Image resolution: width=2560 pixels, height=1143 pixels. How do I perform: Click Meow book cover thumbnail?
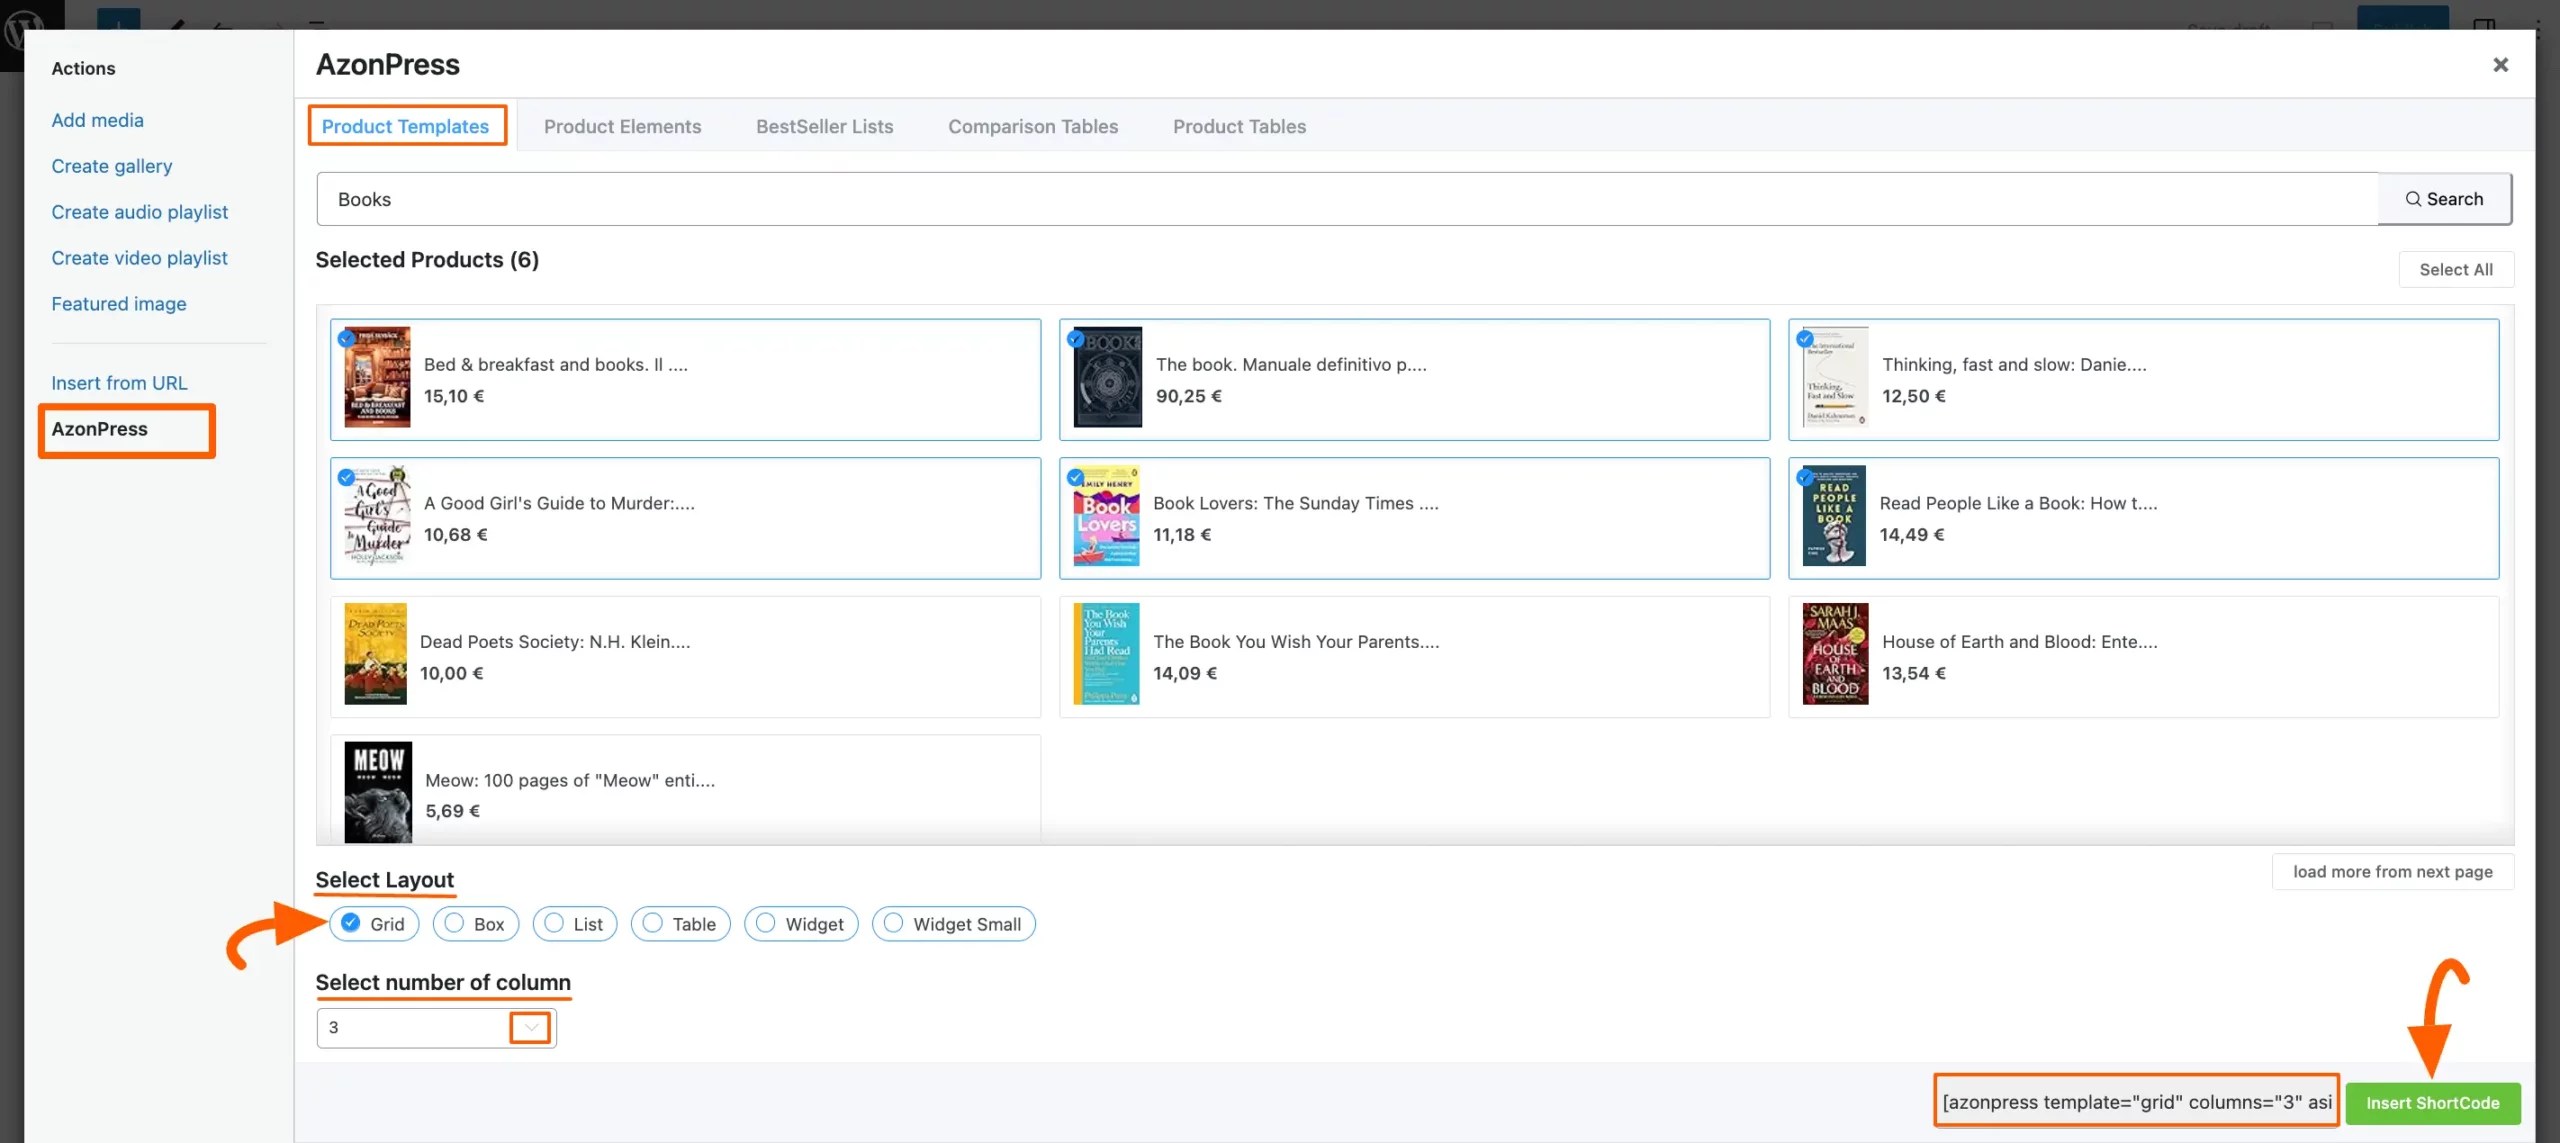377,792
